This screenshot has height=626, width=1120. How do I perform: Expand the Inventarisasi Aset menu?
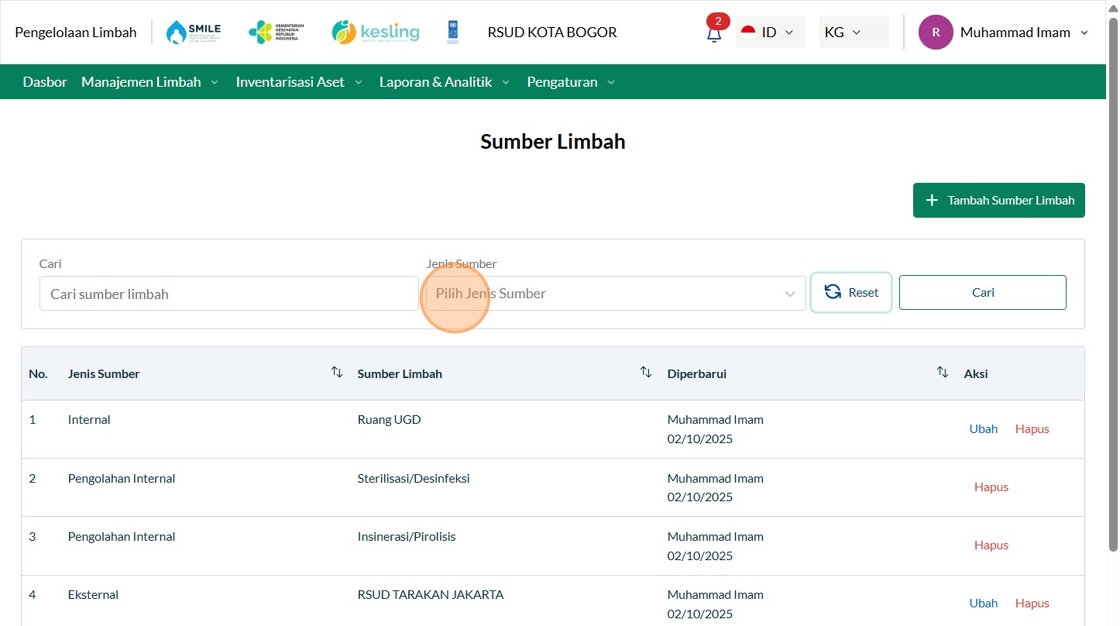pyautogui.click(x=299, y=82)
